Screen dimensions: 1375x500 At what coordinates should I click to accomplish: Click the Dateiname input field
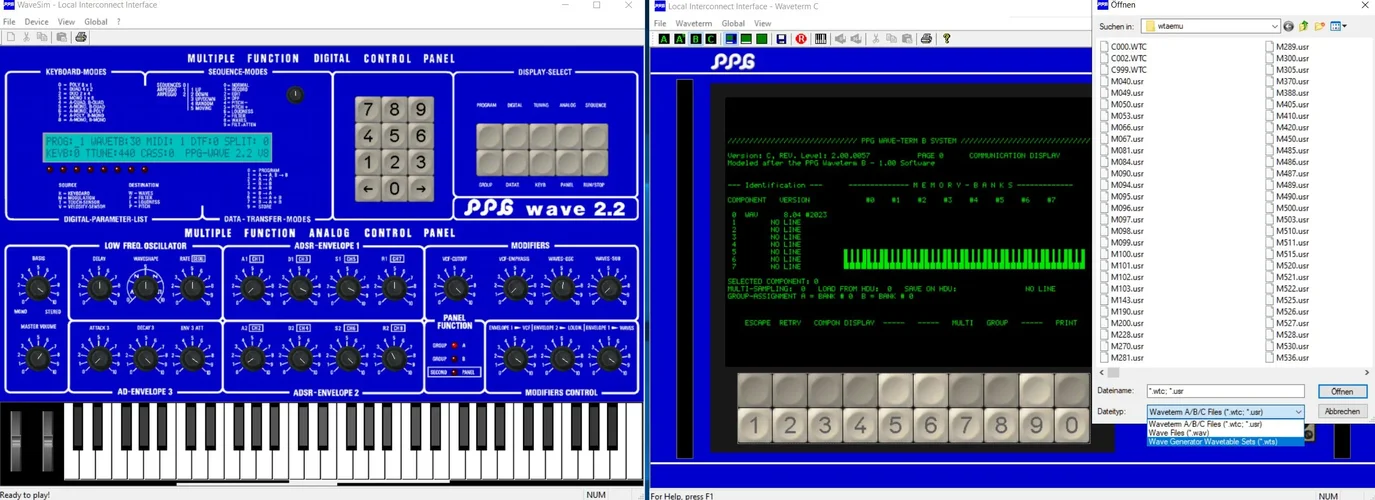[1225, 392]
